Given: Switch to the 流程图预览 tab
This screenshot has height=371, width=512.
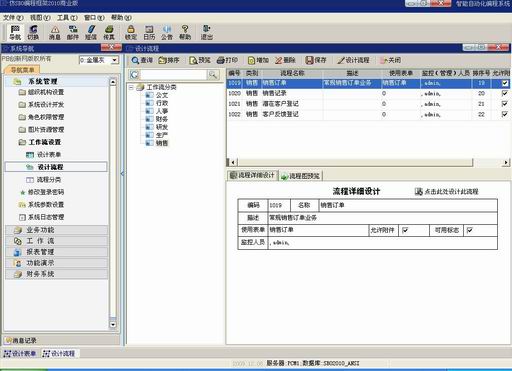Looking at the screenshot, I should (x=300, y=176).
